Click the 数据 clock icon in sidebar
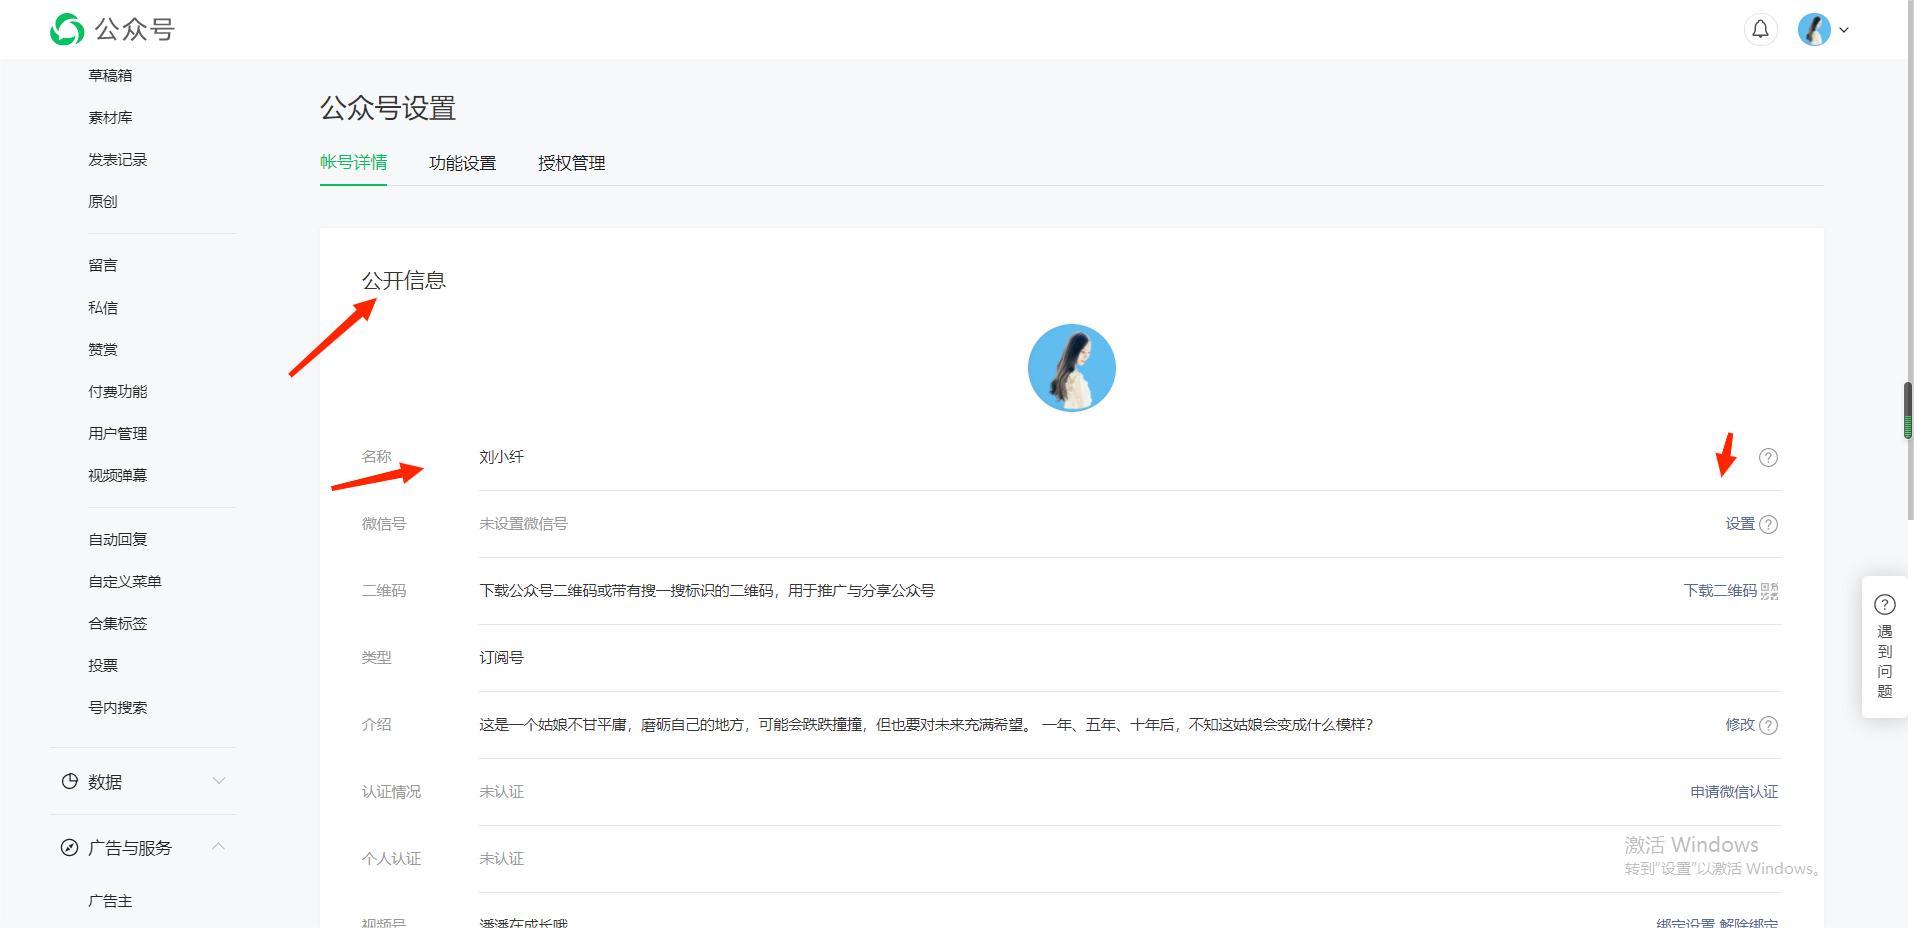 [x=69, y=781]
